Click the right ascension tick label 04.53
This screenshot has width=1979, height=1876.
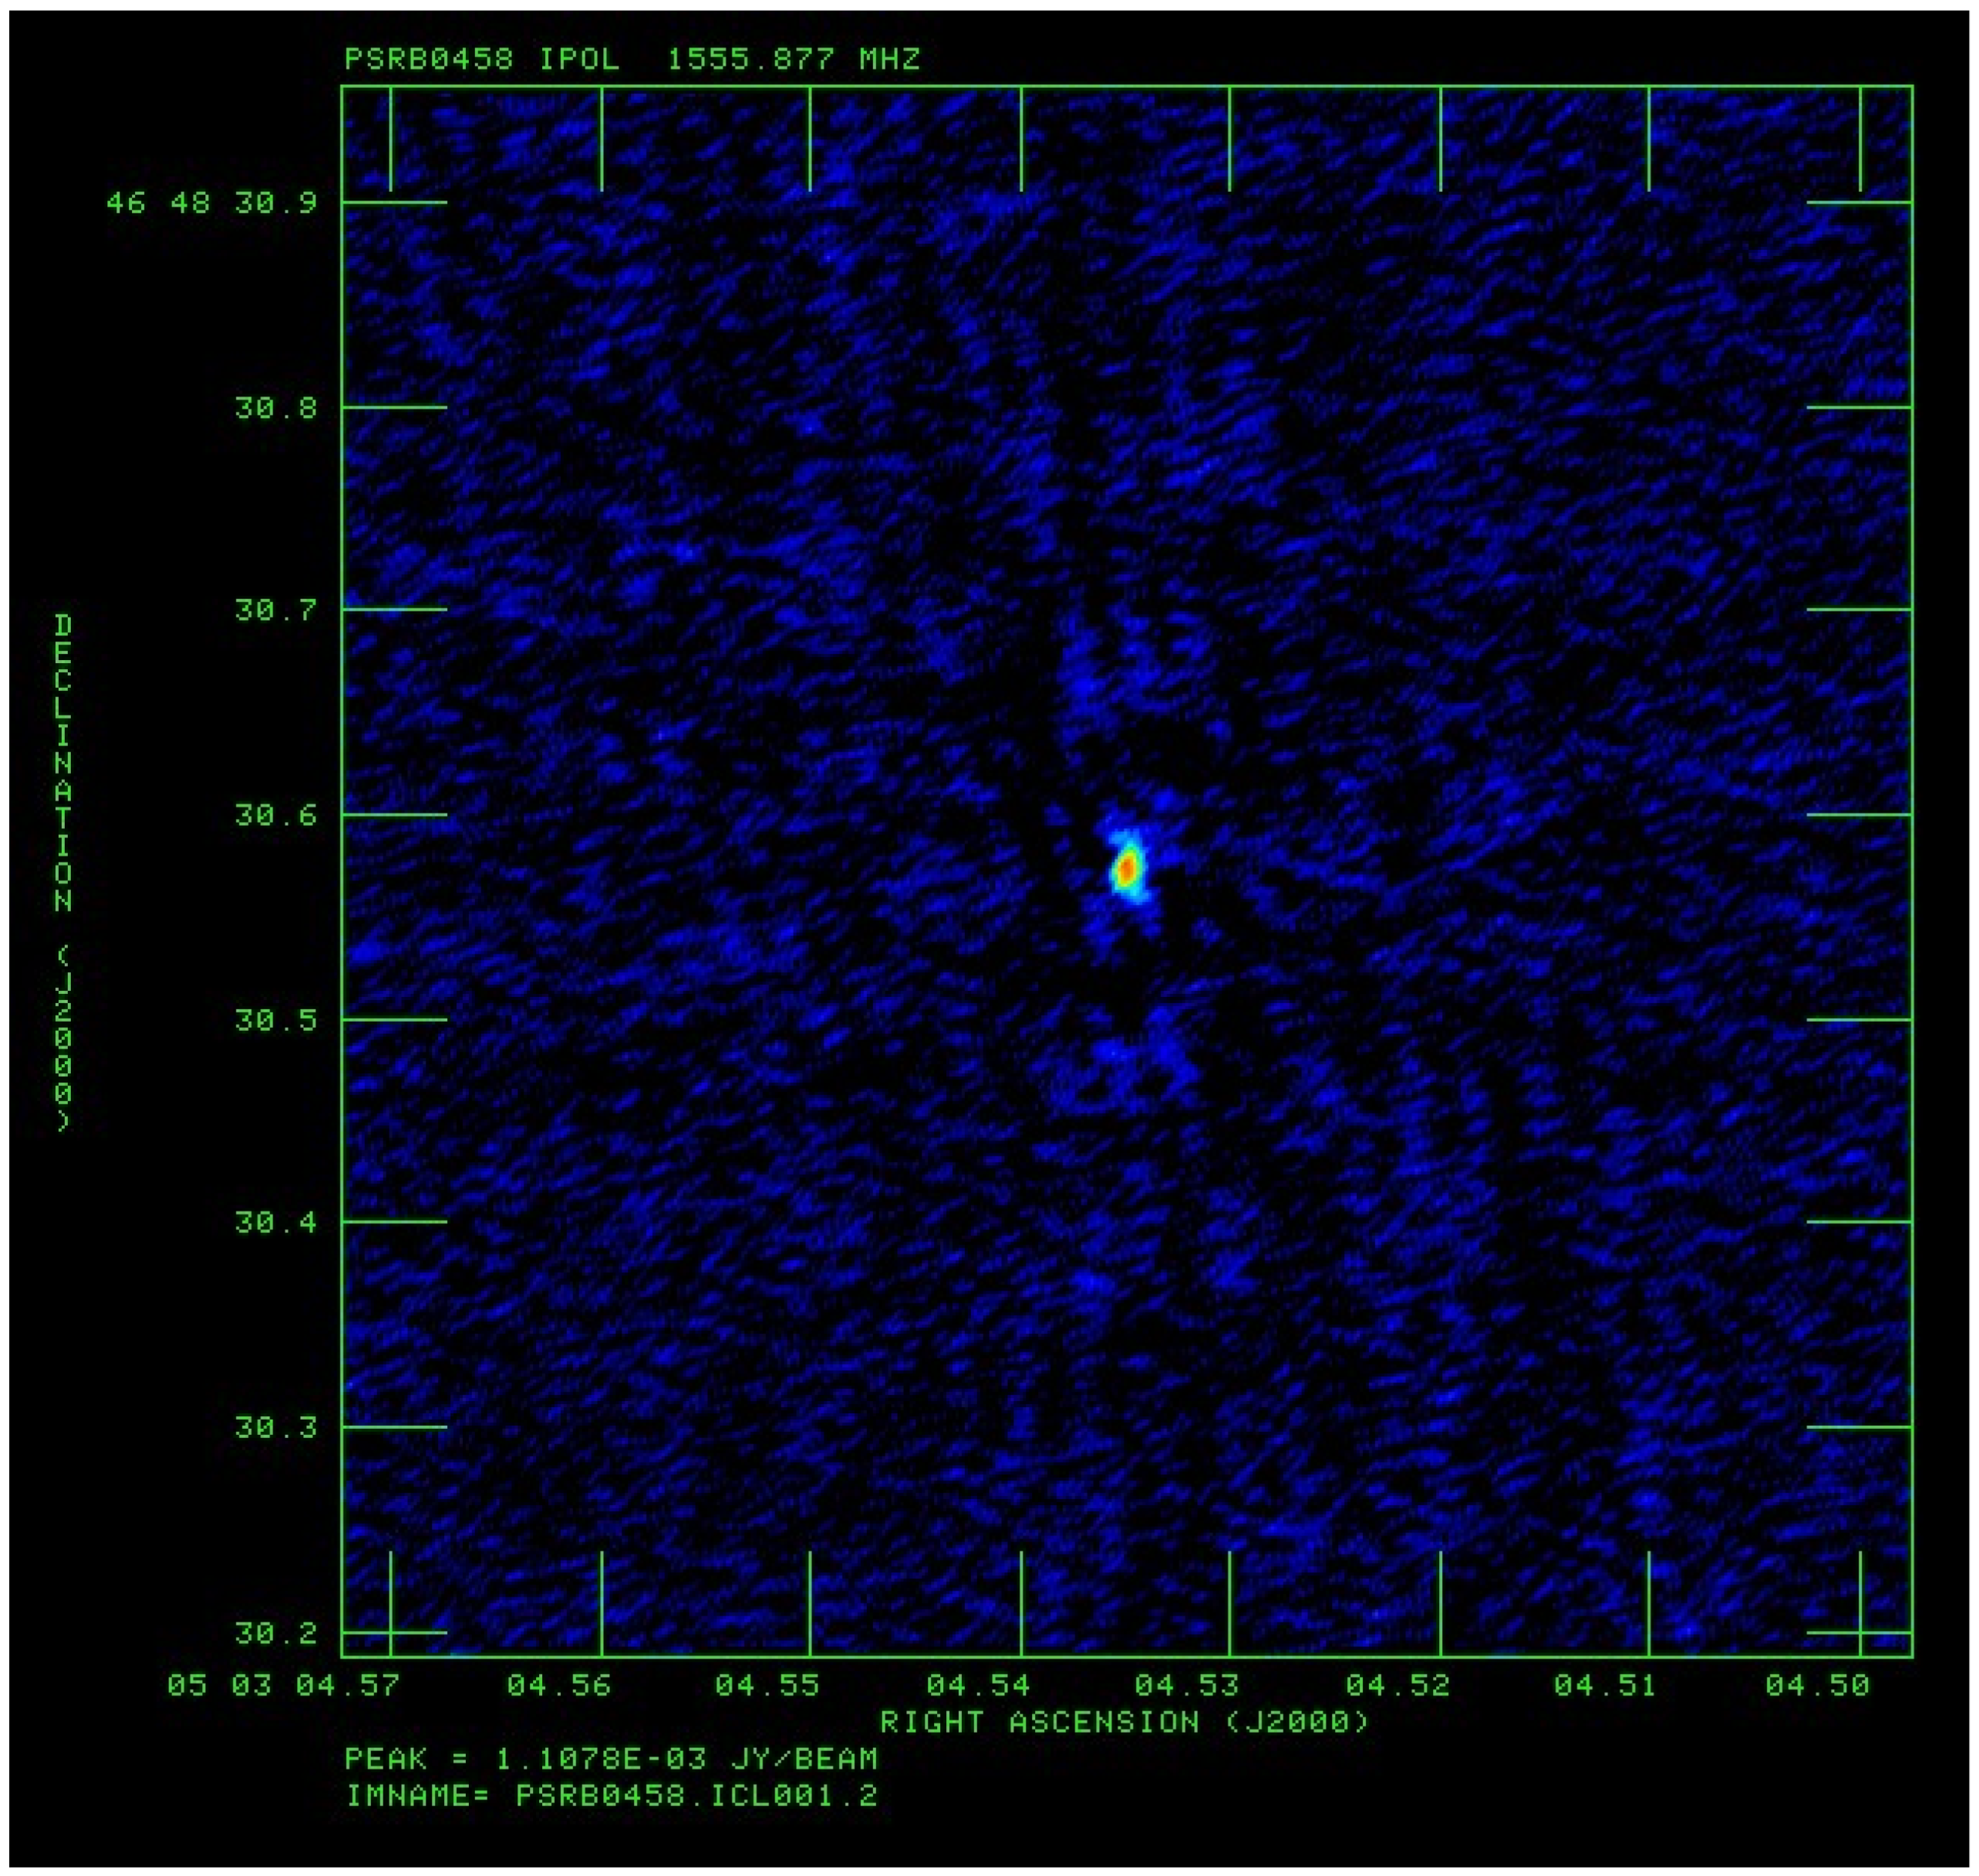tap(1186, 1686)
